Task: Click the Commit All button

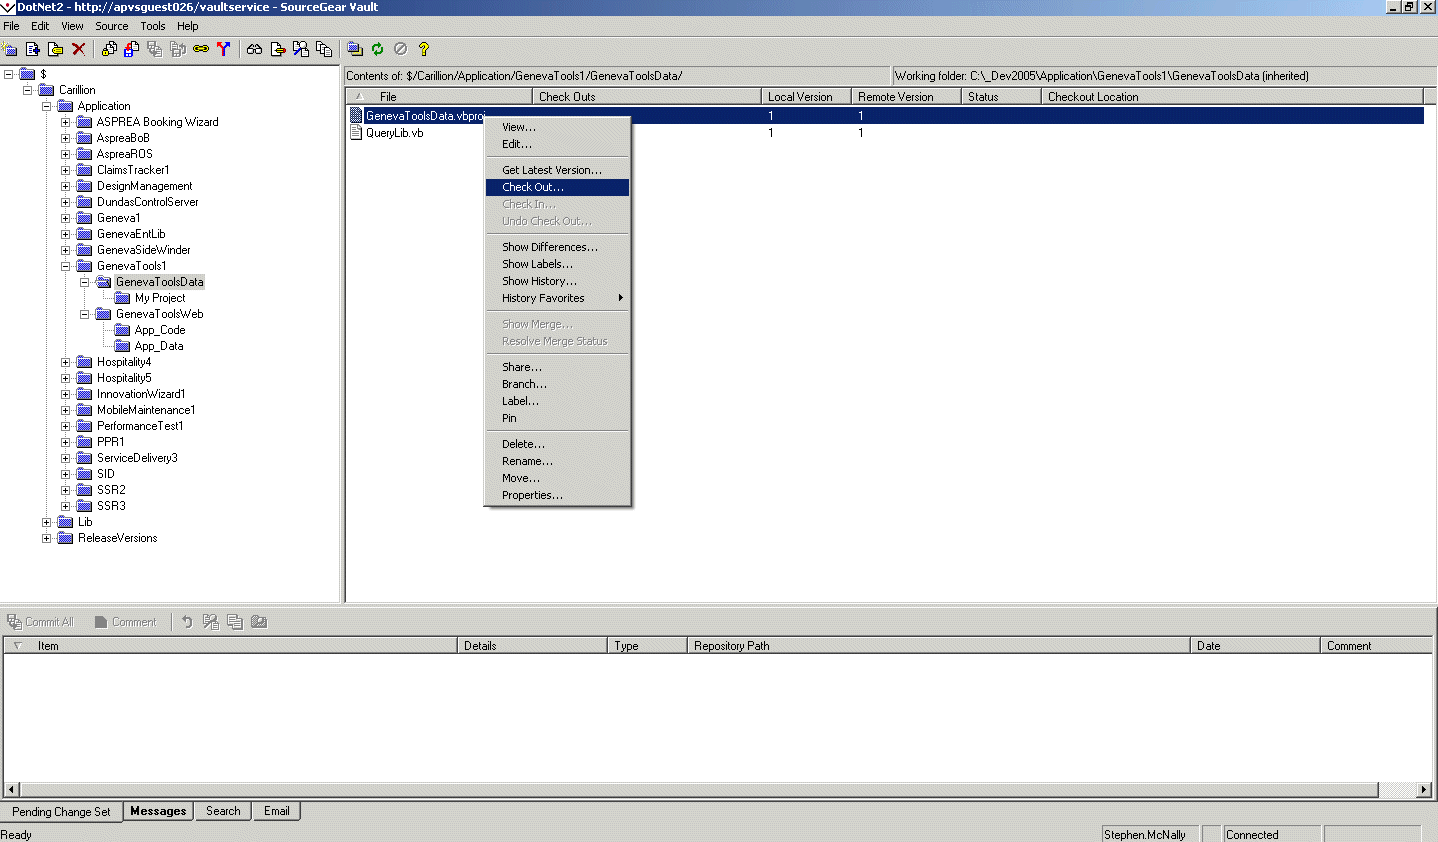Action: pos(41,622)
